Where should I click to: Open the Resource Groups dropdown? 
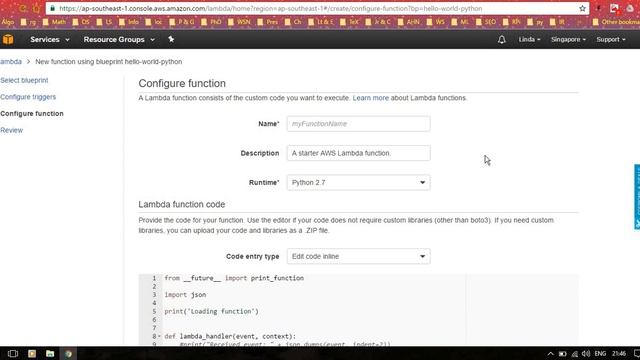(119, 40)
